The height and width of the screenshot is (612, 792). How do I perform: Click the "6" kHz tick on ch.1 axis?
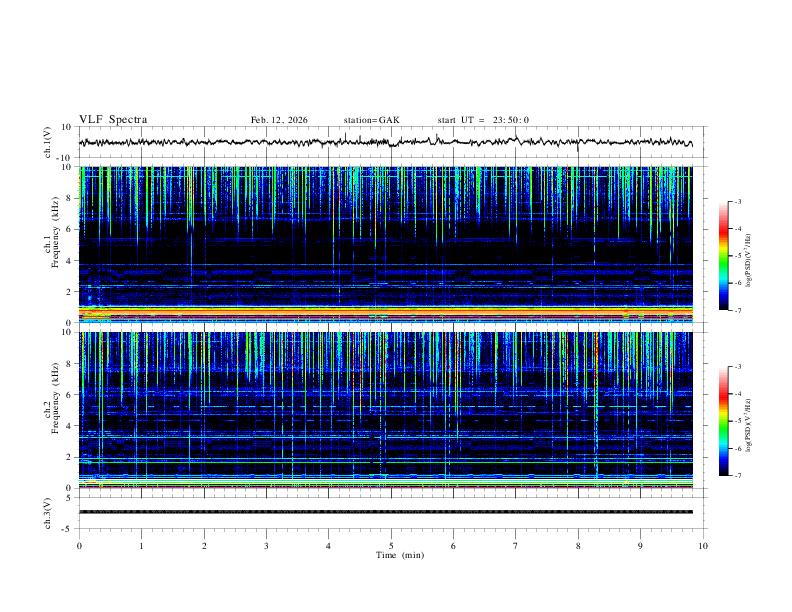(x=69, y=229)
